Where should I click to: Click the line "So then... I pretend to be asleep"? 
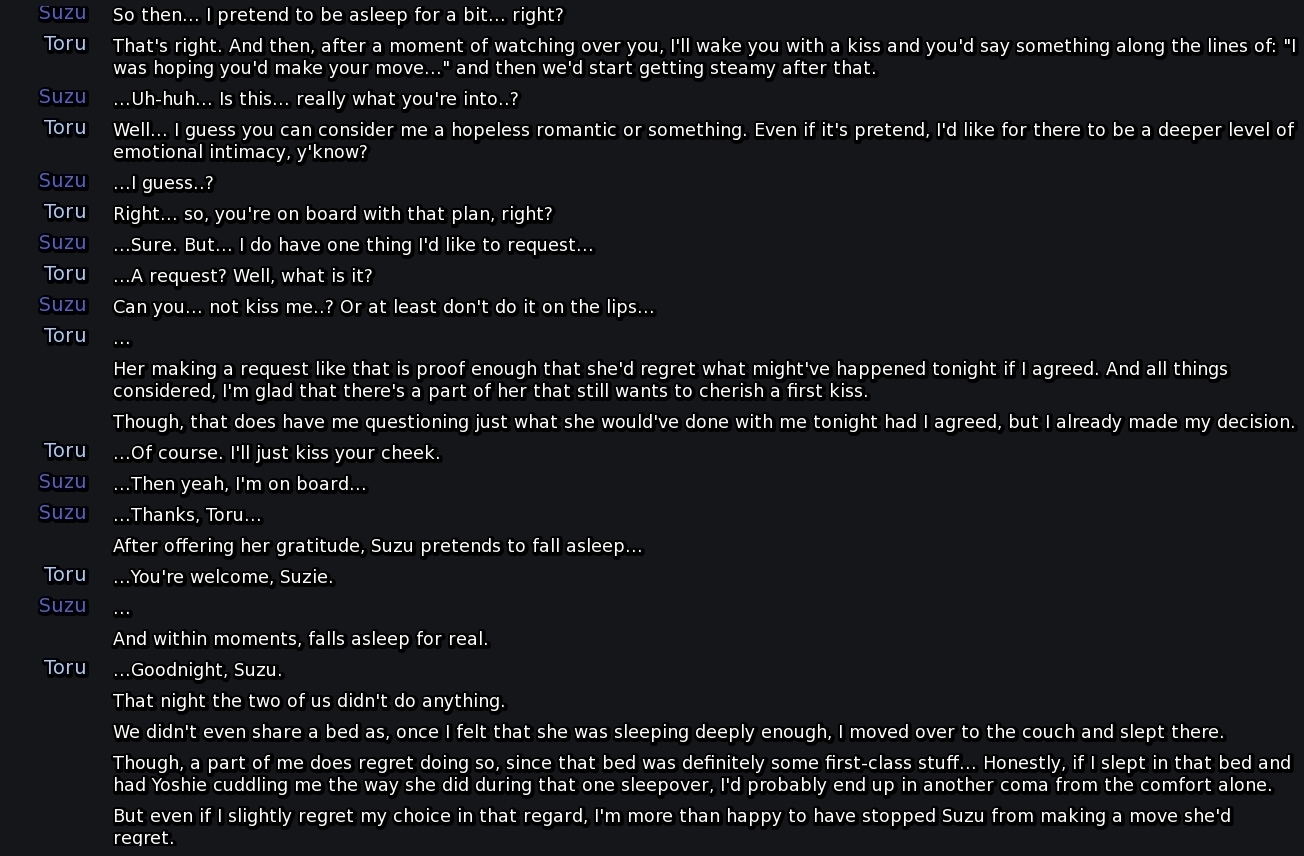338,16
